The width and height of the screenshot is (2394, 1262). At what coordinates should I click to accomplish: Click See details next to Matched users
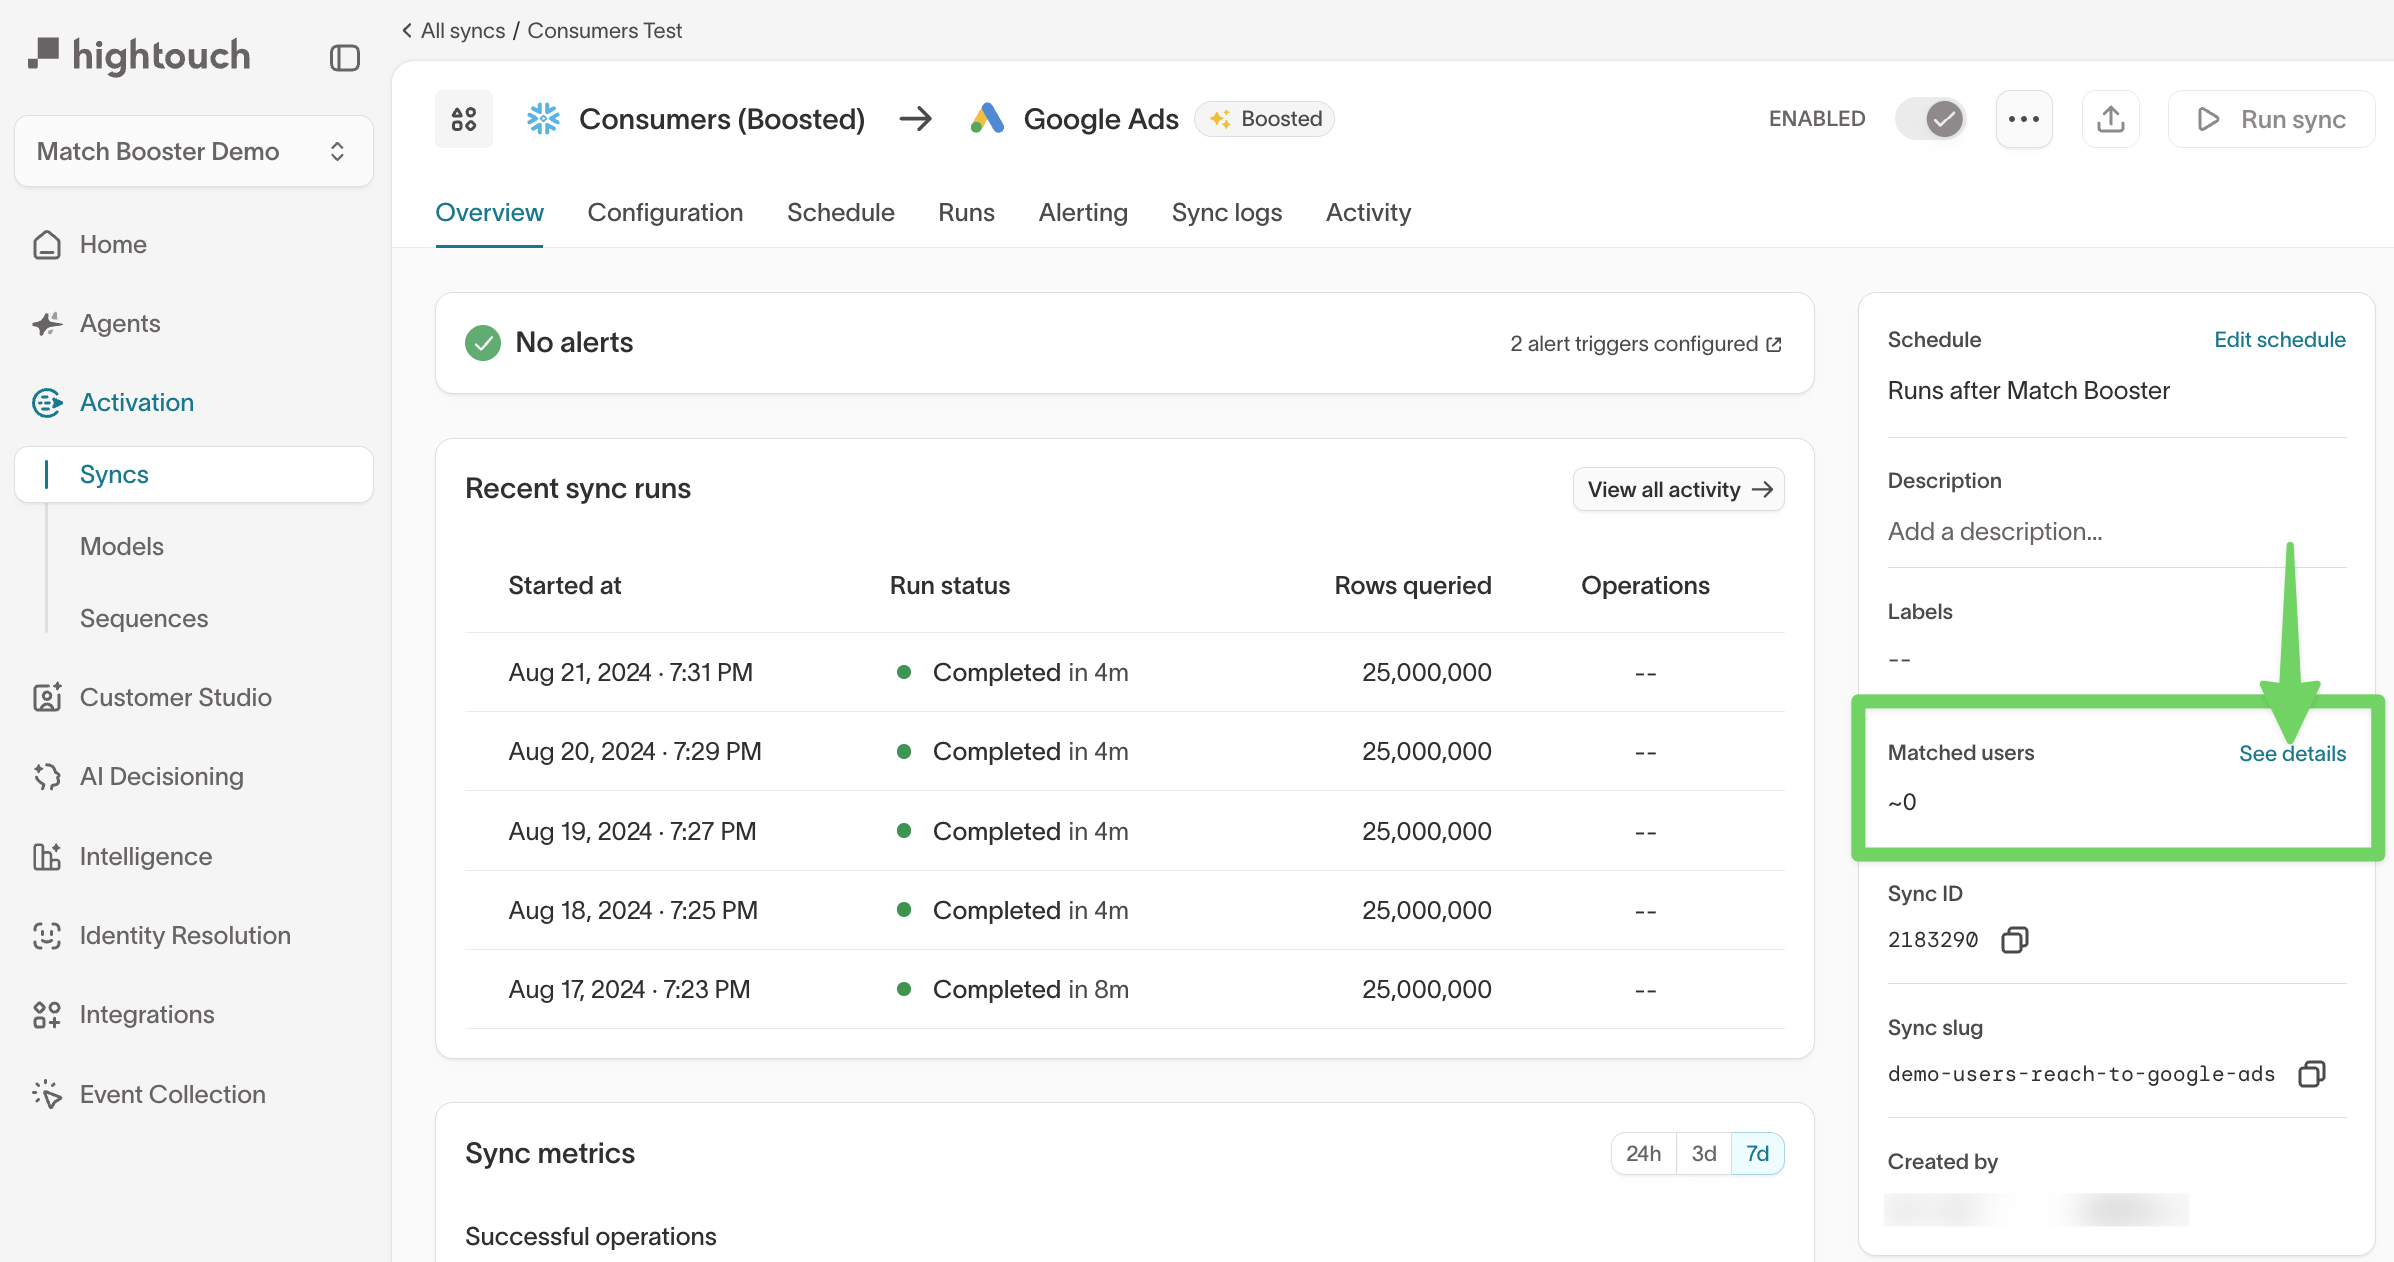coord(2293,753)
